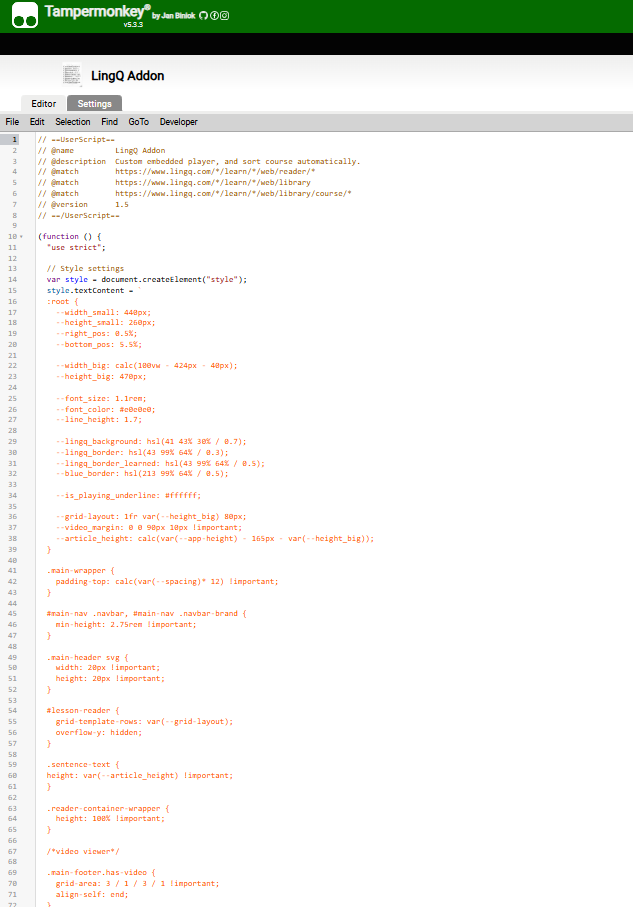Click the '.main-footer.has-video {' line
Screen dimensions: 633x907
coord(101,872)
